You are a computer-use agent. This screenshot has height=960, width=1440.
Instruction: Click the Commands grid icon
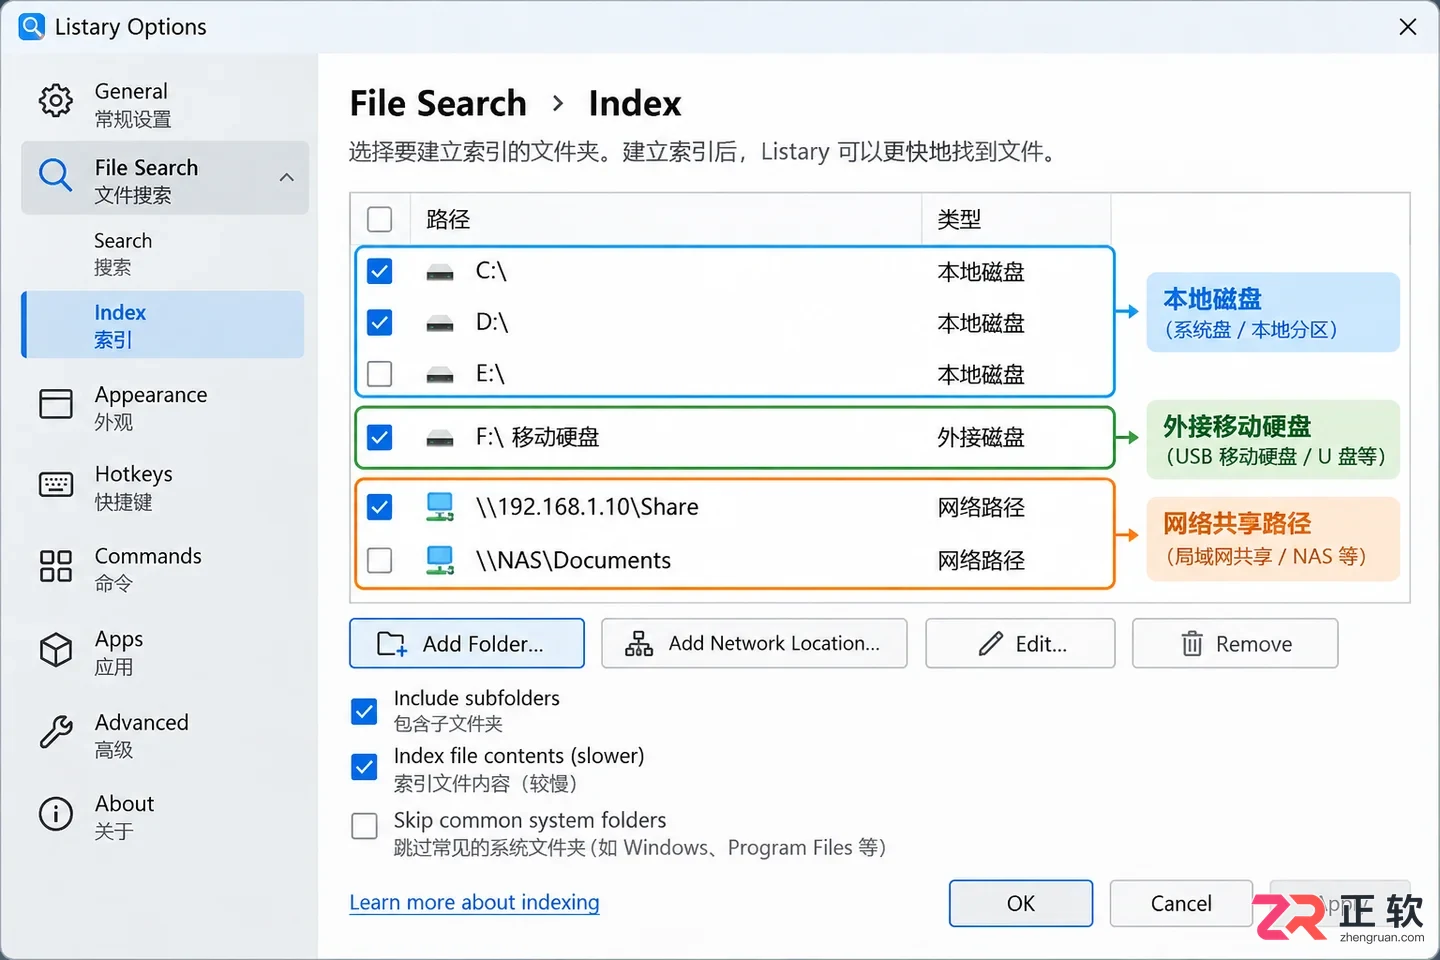pos(56,566)
